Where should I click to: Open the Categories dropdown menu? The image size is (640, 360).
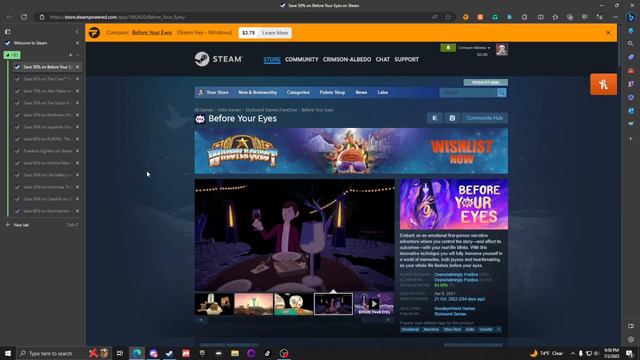point(298,93)
